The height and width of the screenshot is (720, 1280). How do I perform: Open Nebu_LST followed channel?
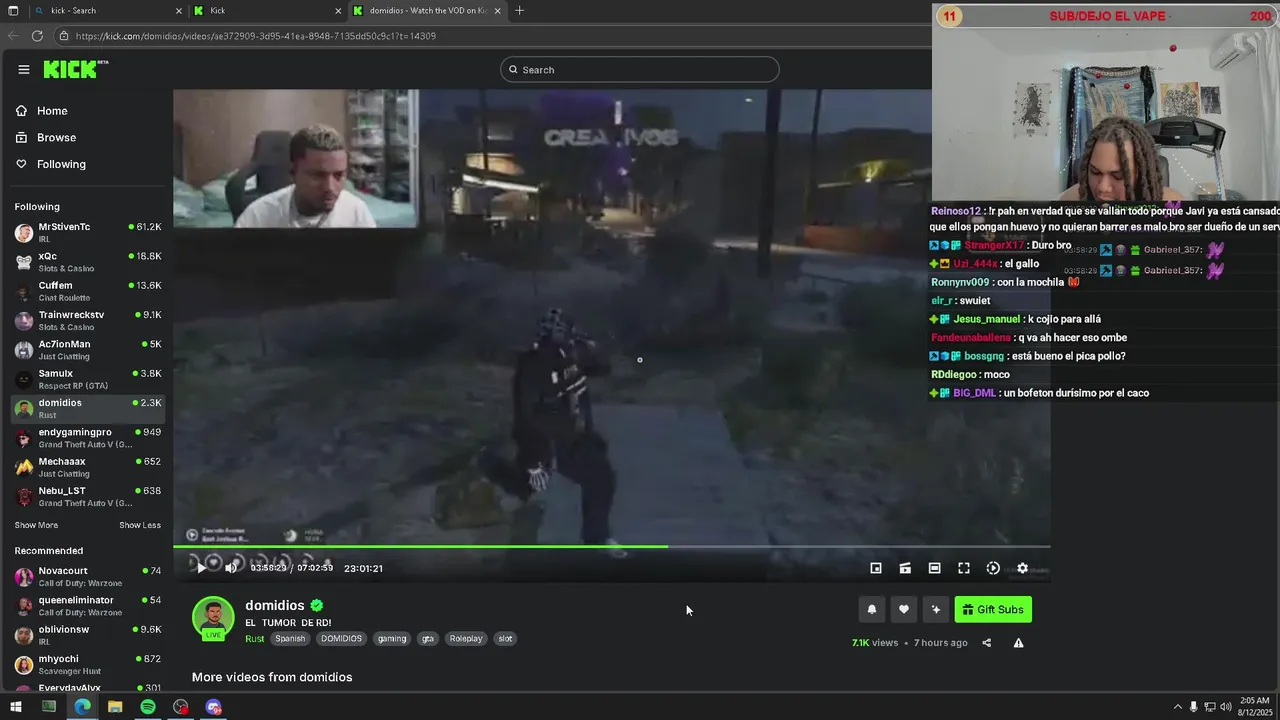coord(88,496)
